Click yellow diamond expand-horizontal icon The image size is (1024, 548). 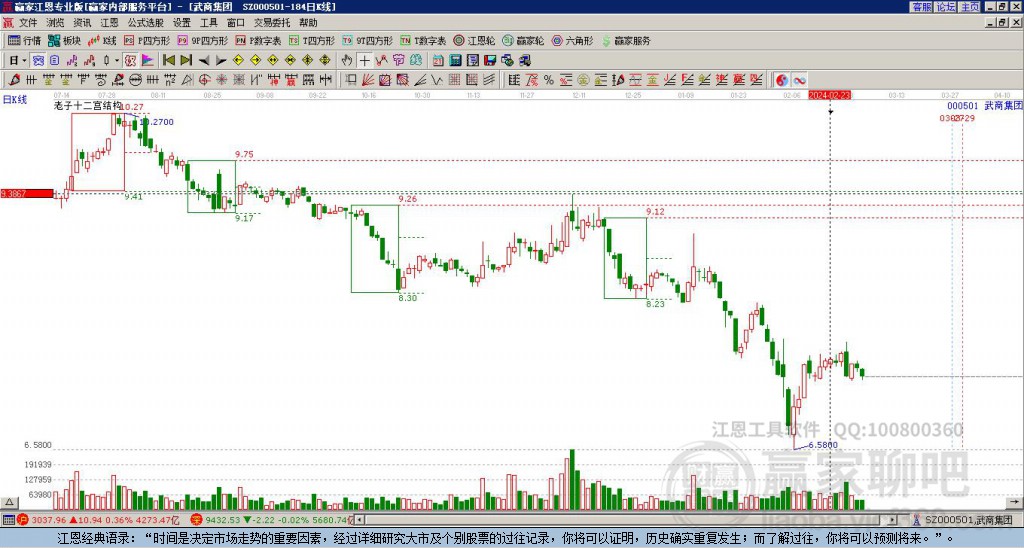coord(273,60)
